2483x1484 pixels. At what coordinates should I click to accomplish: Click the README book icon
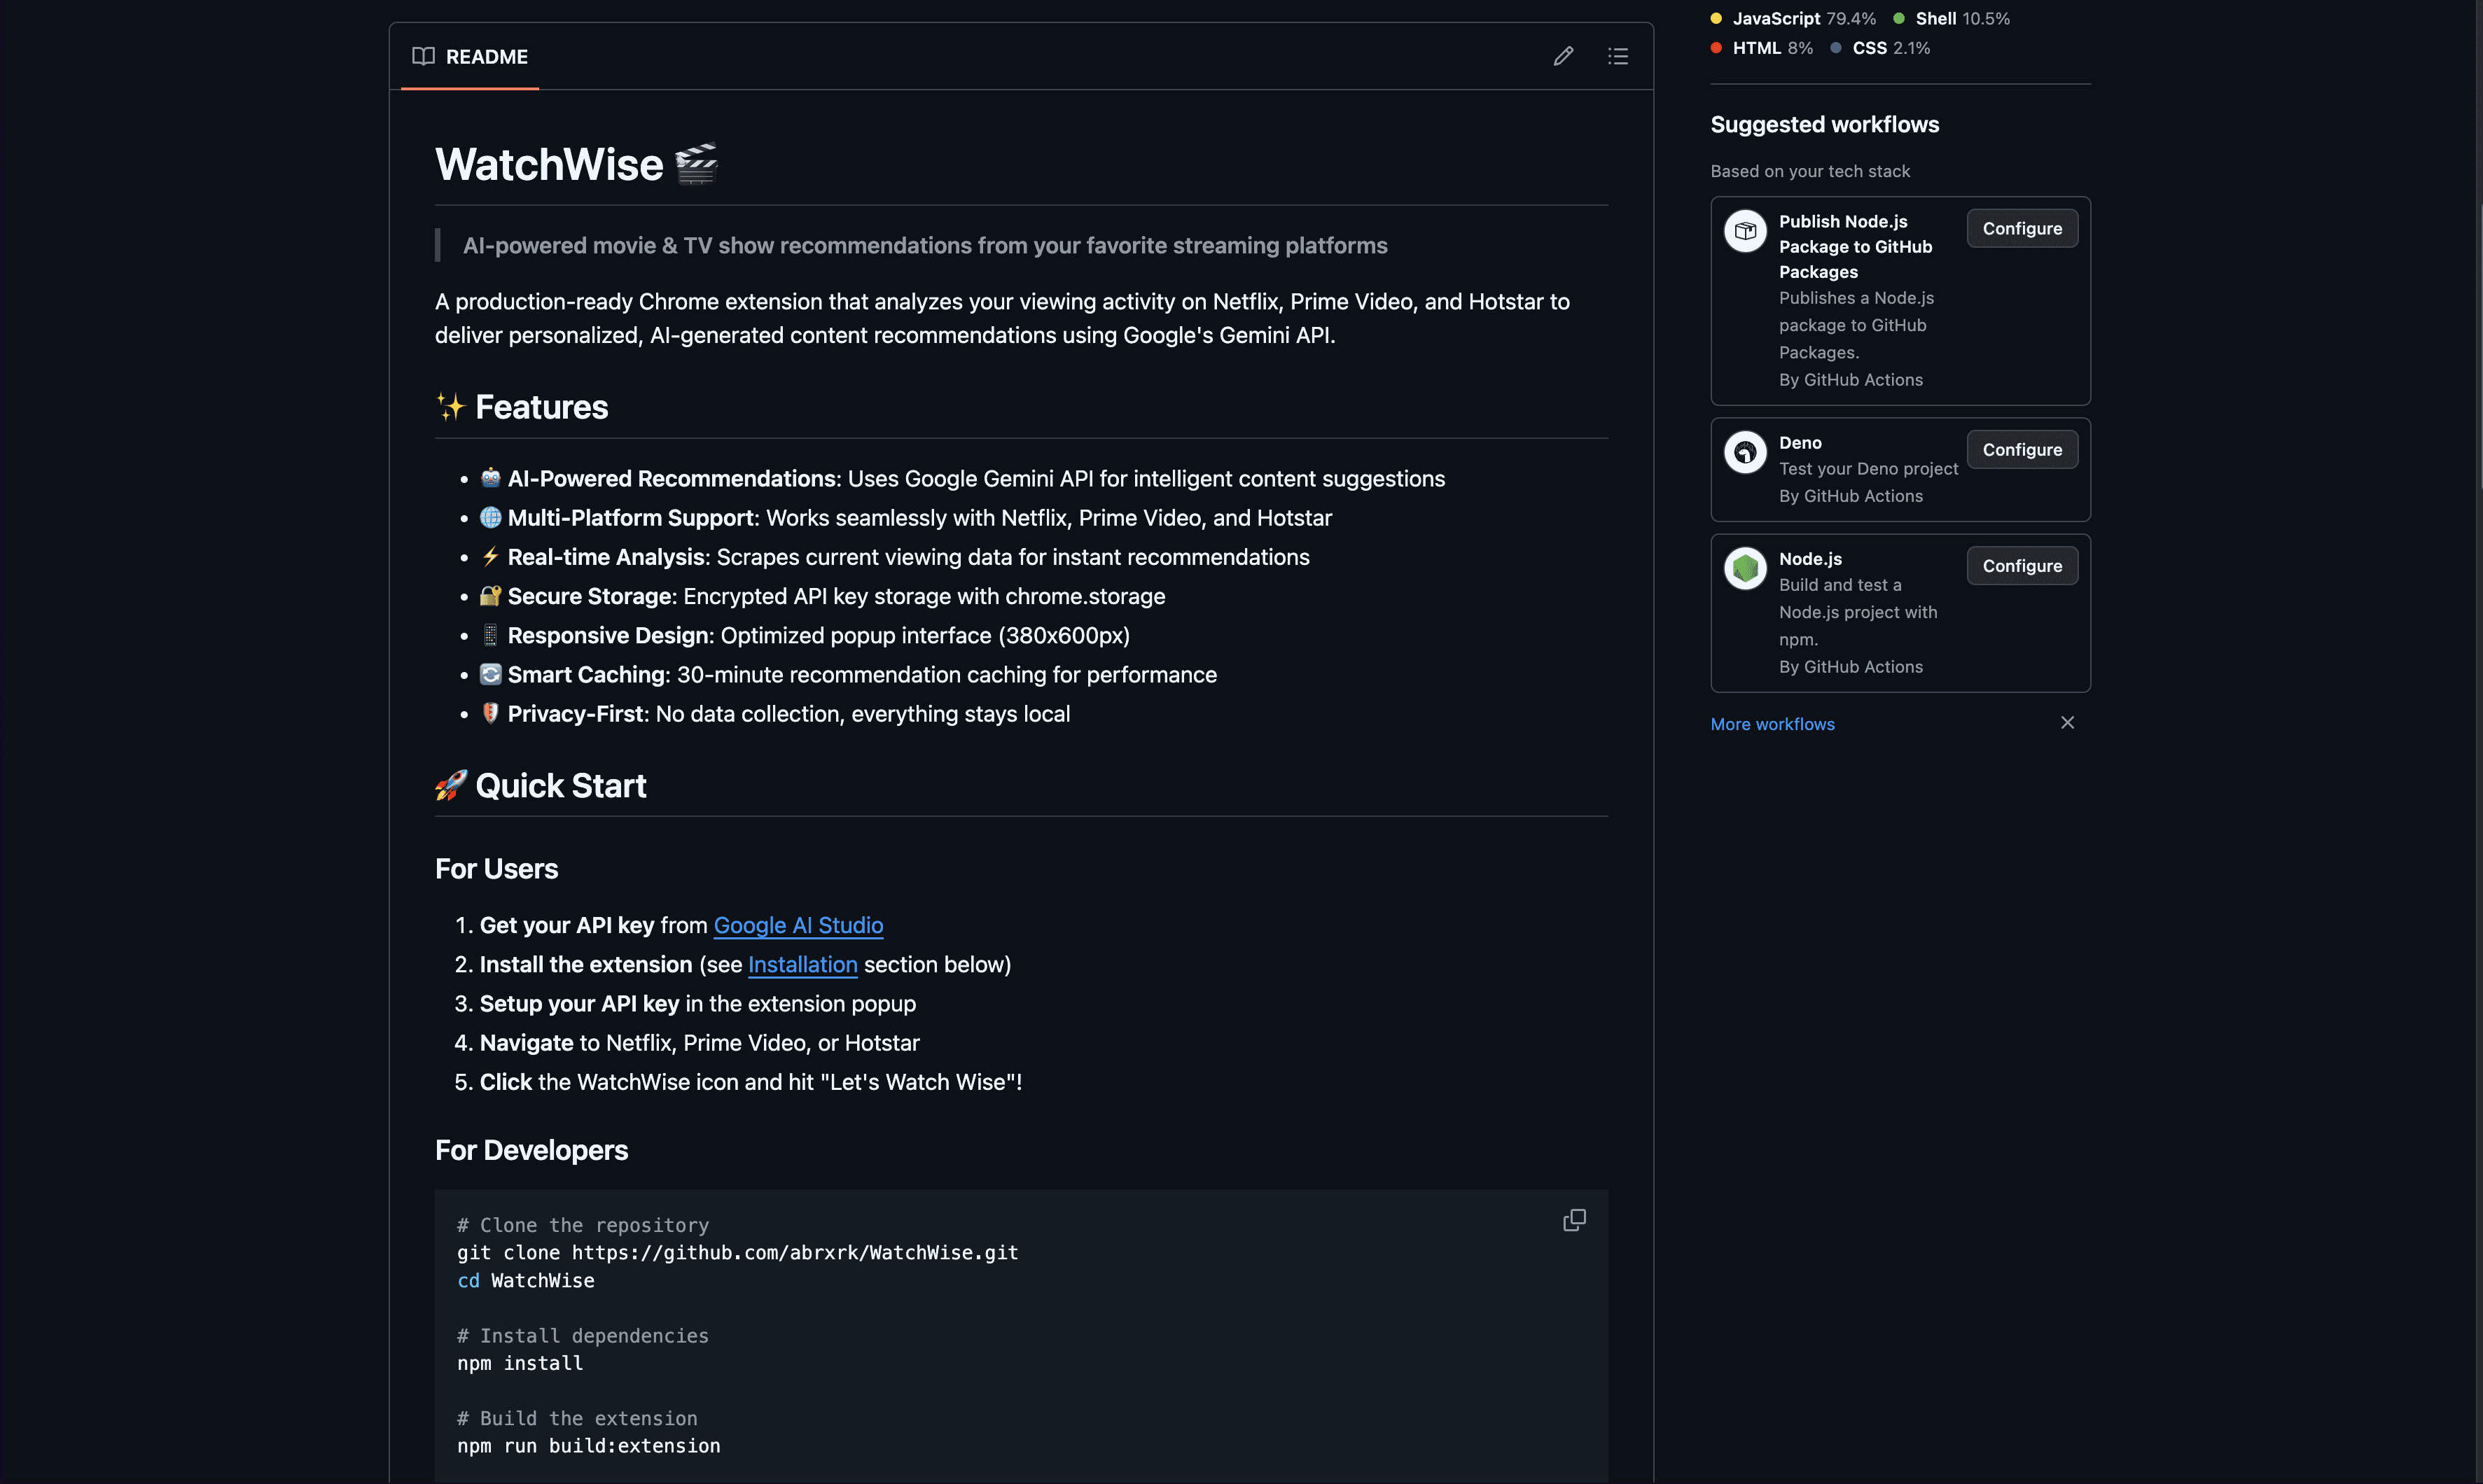pos(424,56)
